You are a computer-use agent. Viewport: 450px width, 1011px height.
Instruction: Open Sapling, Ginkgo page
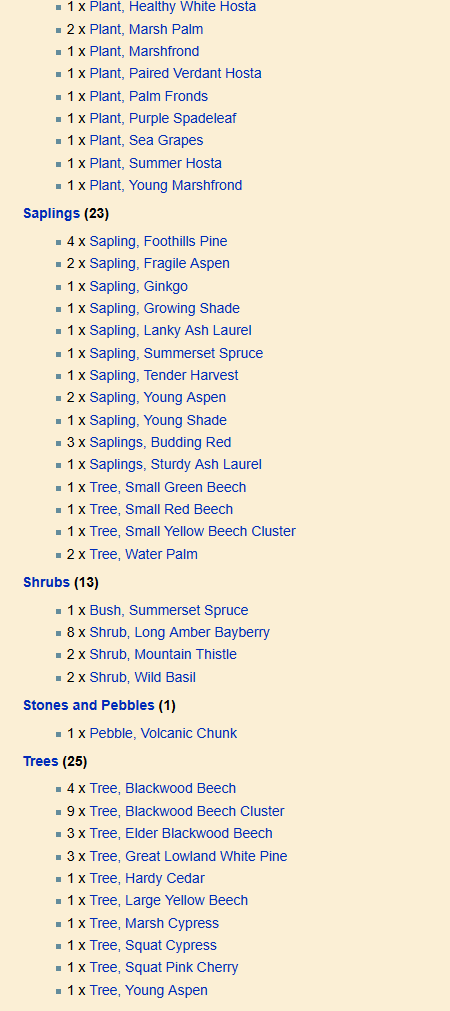139,286
